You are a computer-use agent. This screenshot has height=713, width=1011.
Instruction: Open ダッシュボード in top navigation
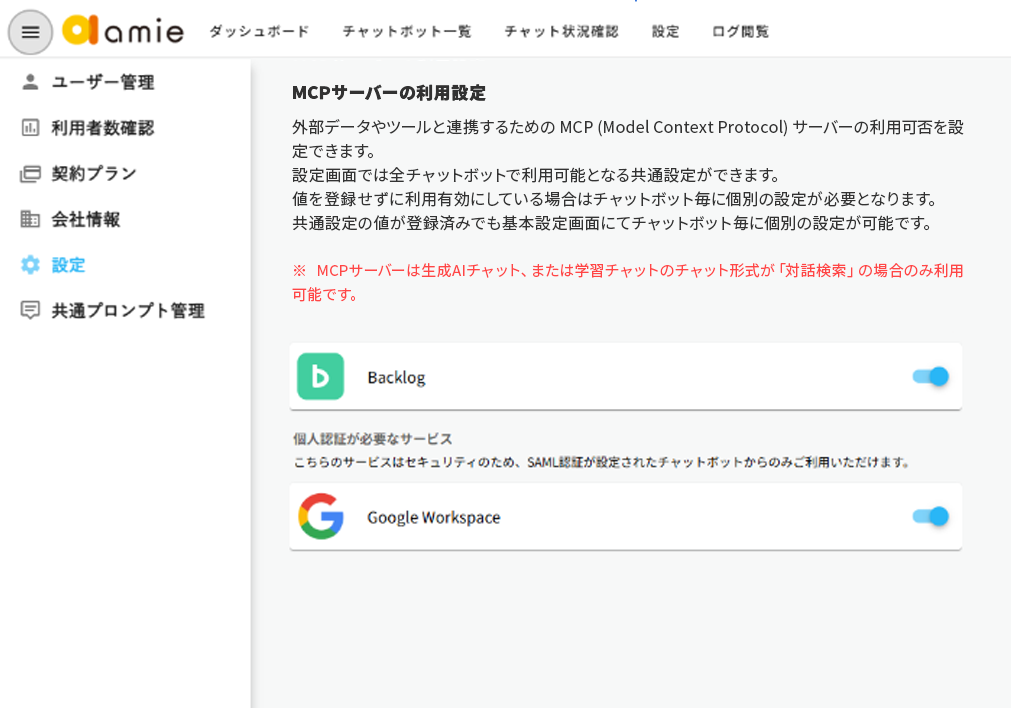tap(259, 32)
